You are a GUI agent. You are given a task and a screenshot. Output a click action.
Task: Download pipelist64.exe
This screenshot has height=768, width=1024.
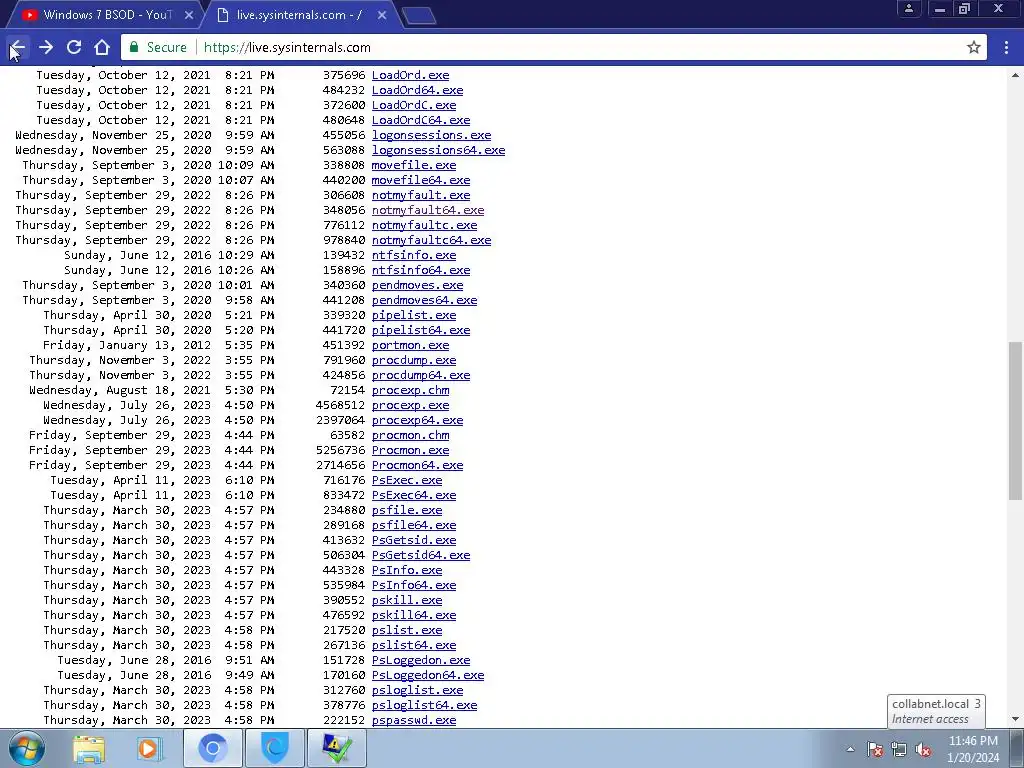421,330
